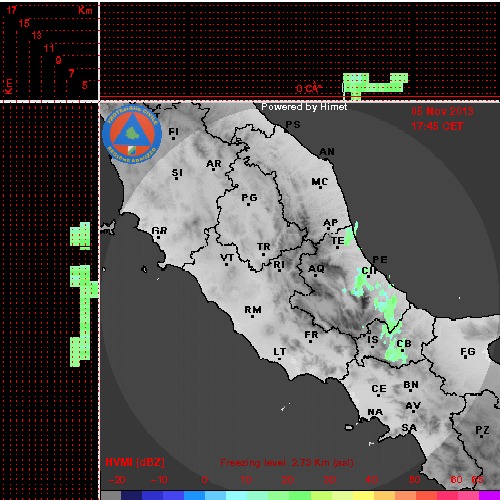Click the CB city label
The image size is (500, 500).
click(404, 344)
